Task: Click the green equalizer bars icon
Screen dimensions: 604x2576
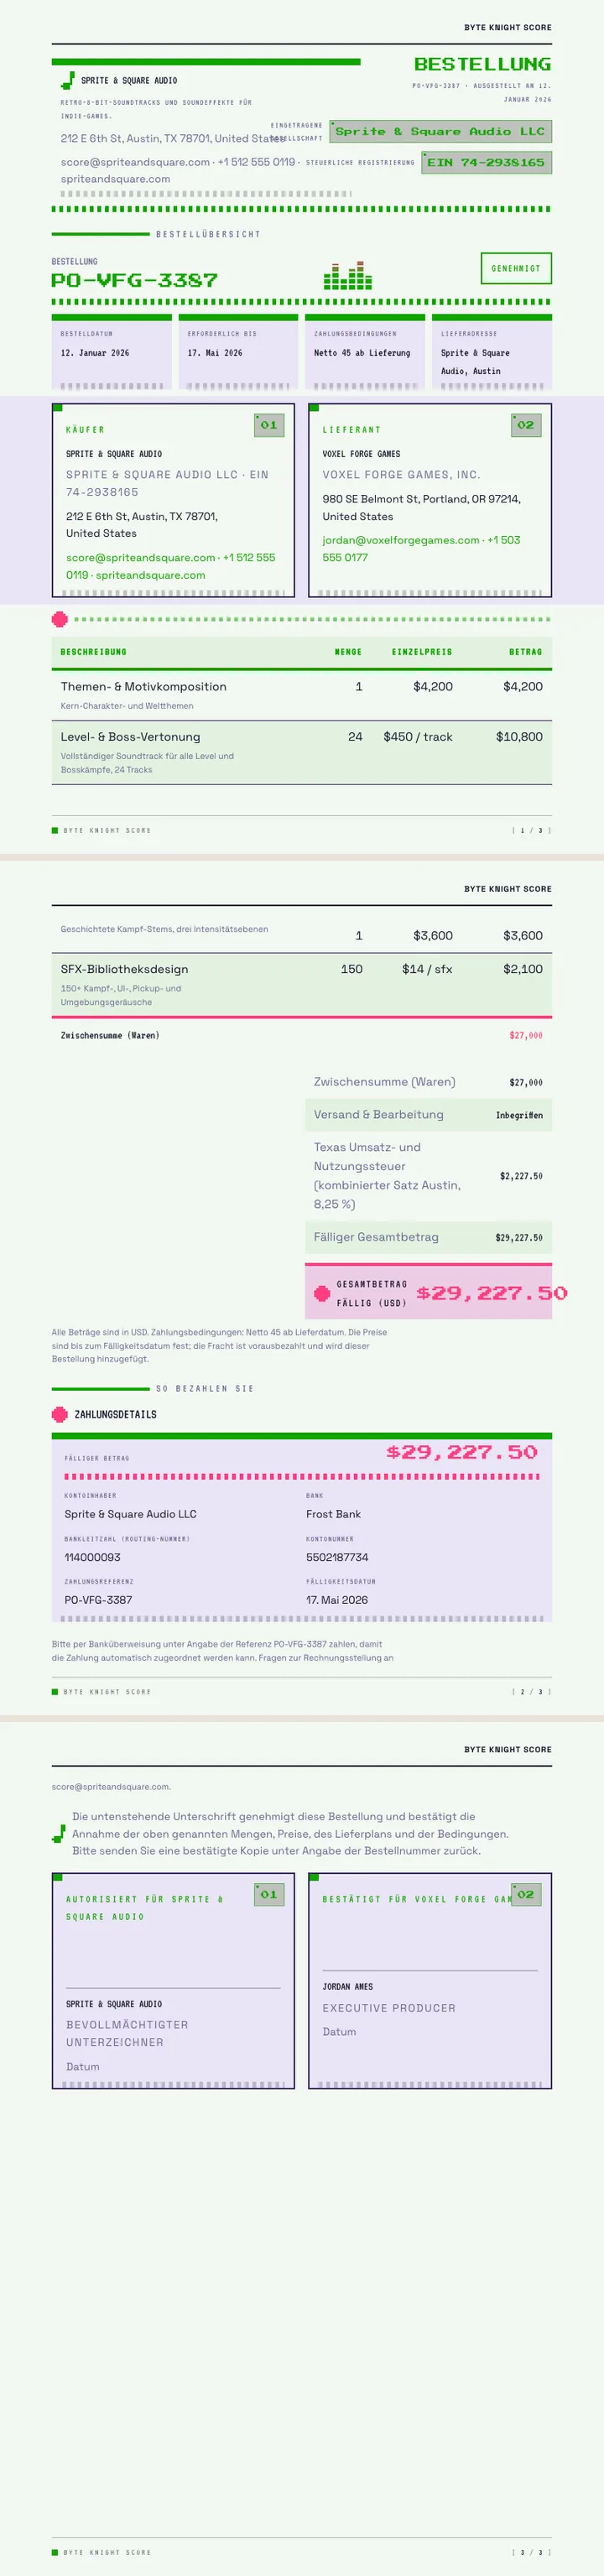Action: pos(348,276)
